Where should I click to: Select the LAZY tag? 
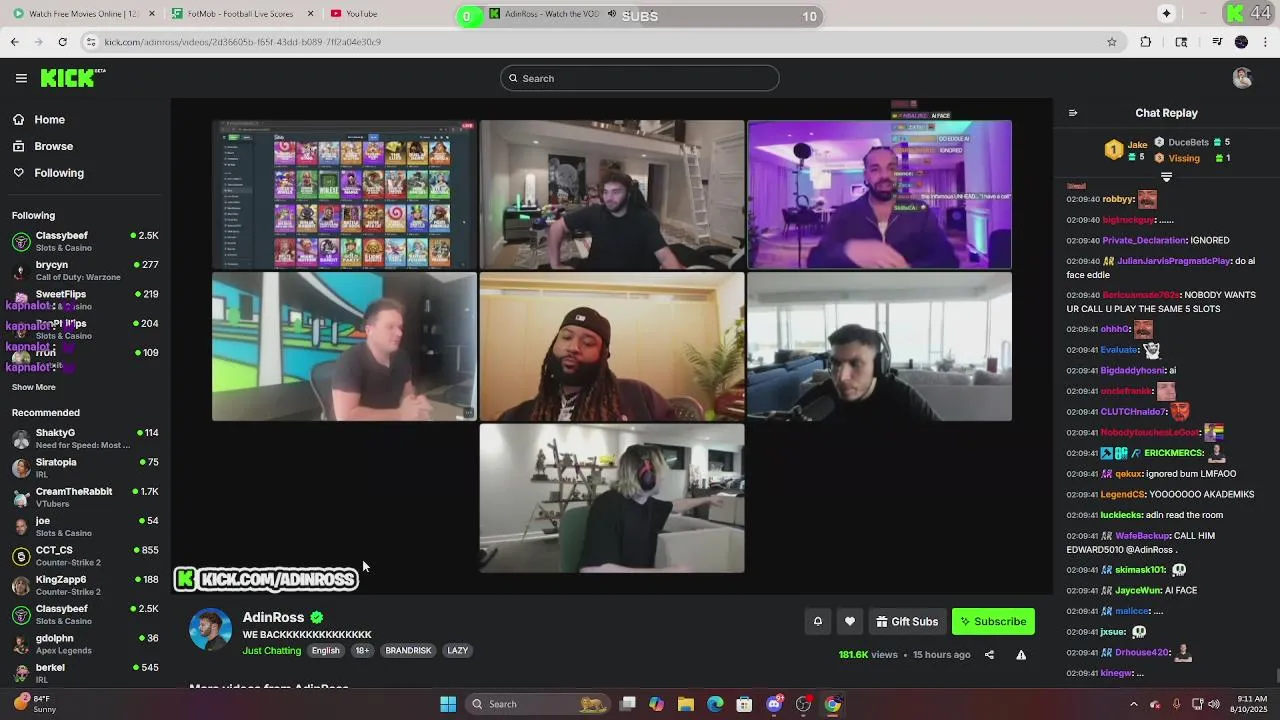[457, 650]
